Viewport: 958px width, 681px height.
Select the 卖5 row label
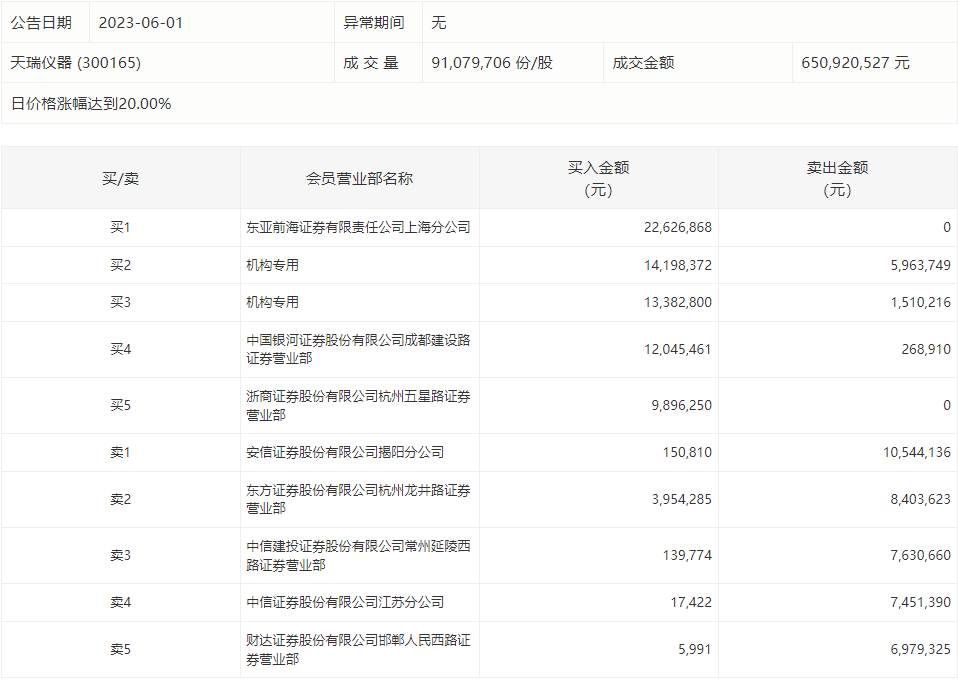[x=120, y=649]
